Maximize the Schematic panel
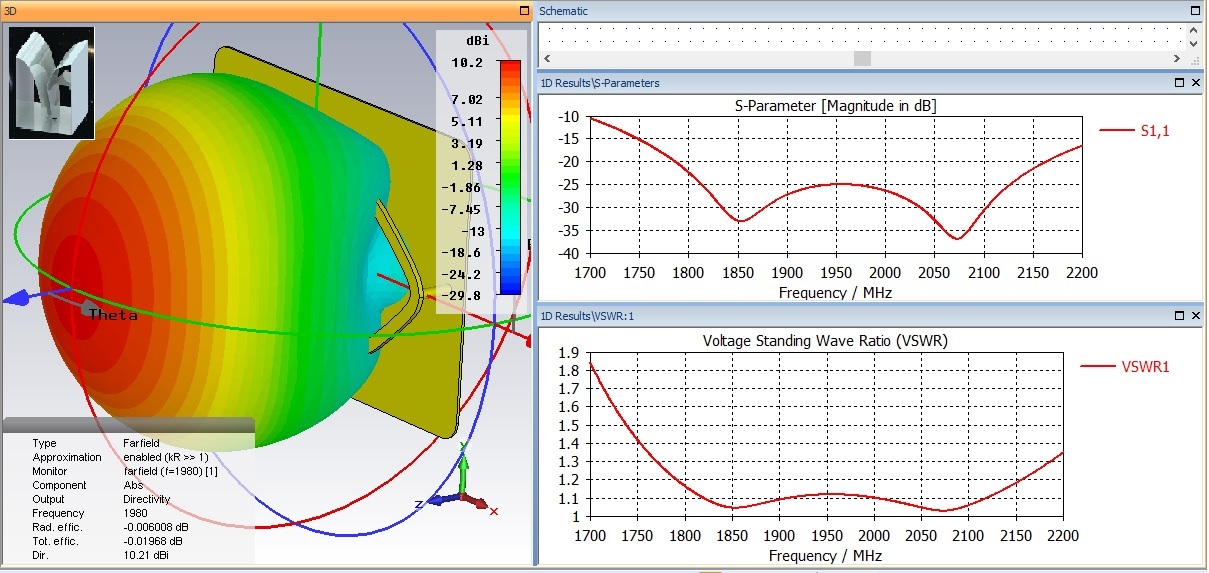 [1196, 11]
